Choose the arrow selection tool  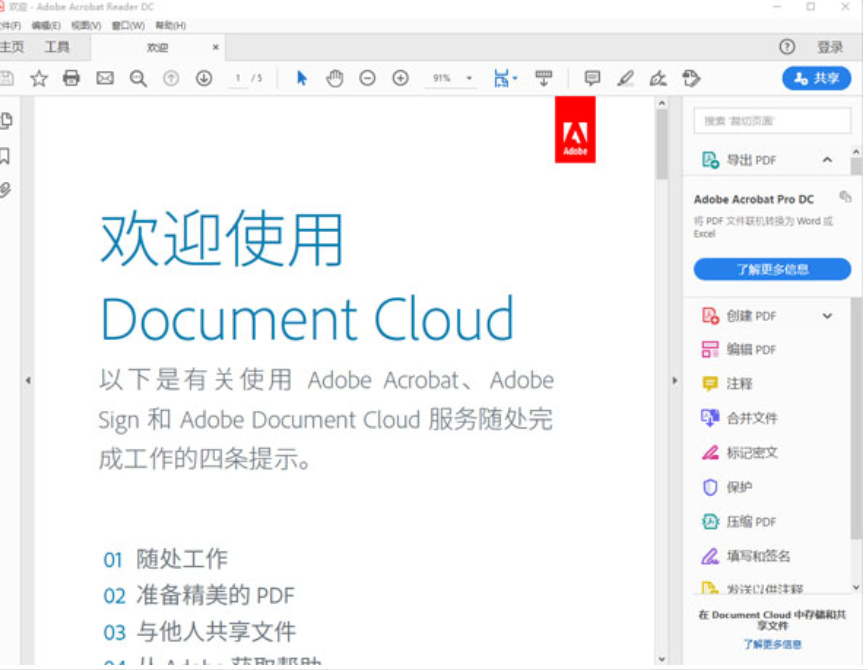coord(302,78)
